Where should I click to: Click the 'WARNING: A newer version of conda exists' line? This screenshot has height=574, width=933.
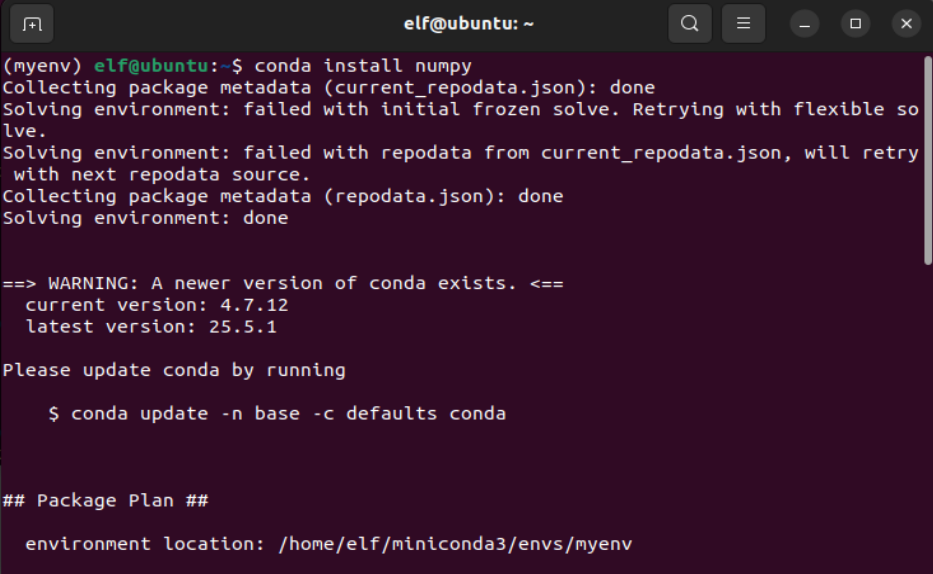coord(283,283)
